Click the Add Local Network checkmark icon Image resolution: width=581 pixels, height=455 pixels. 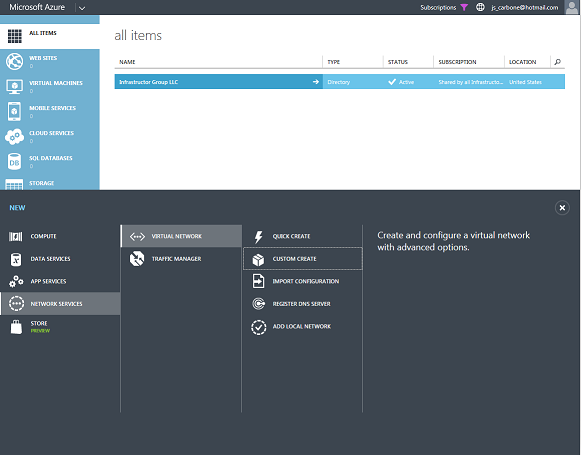coord(259,328)
